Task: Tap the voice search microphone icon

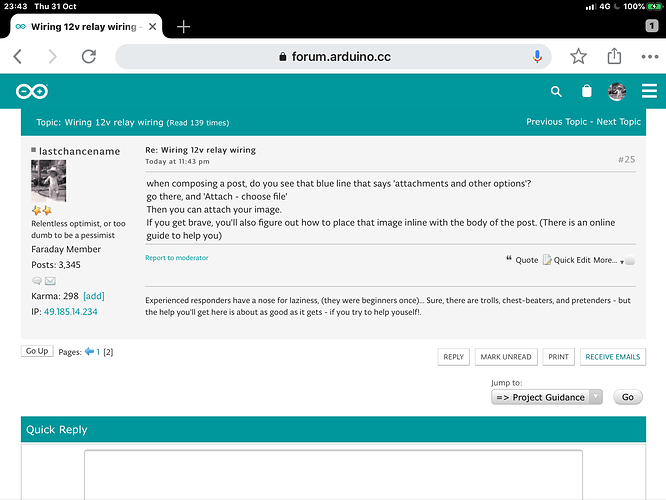Action: 537,56
